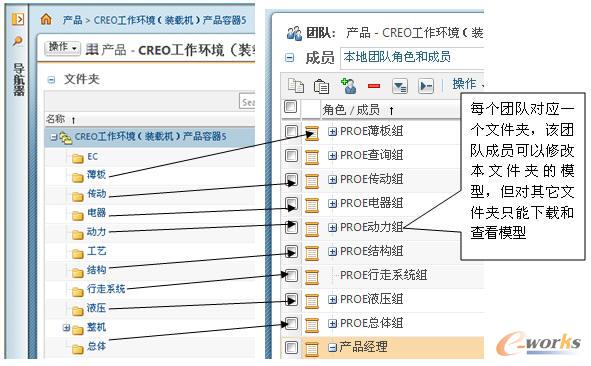
Task: Check the 产品经理 checkbox
Action: [291, 348]
